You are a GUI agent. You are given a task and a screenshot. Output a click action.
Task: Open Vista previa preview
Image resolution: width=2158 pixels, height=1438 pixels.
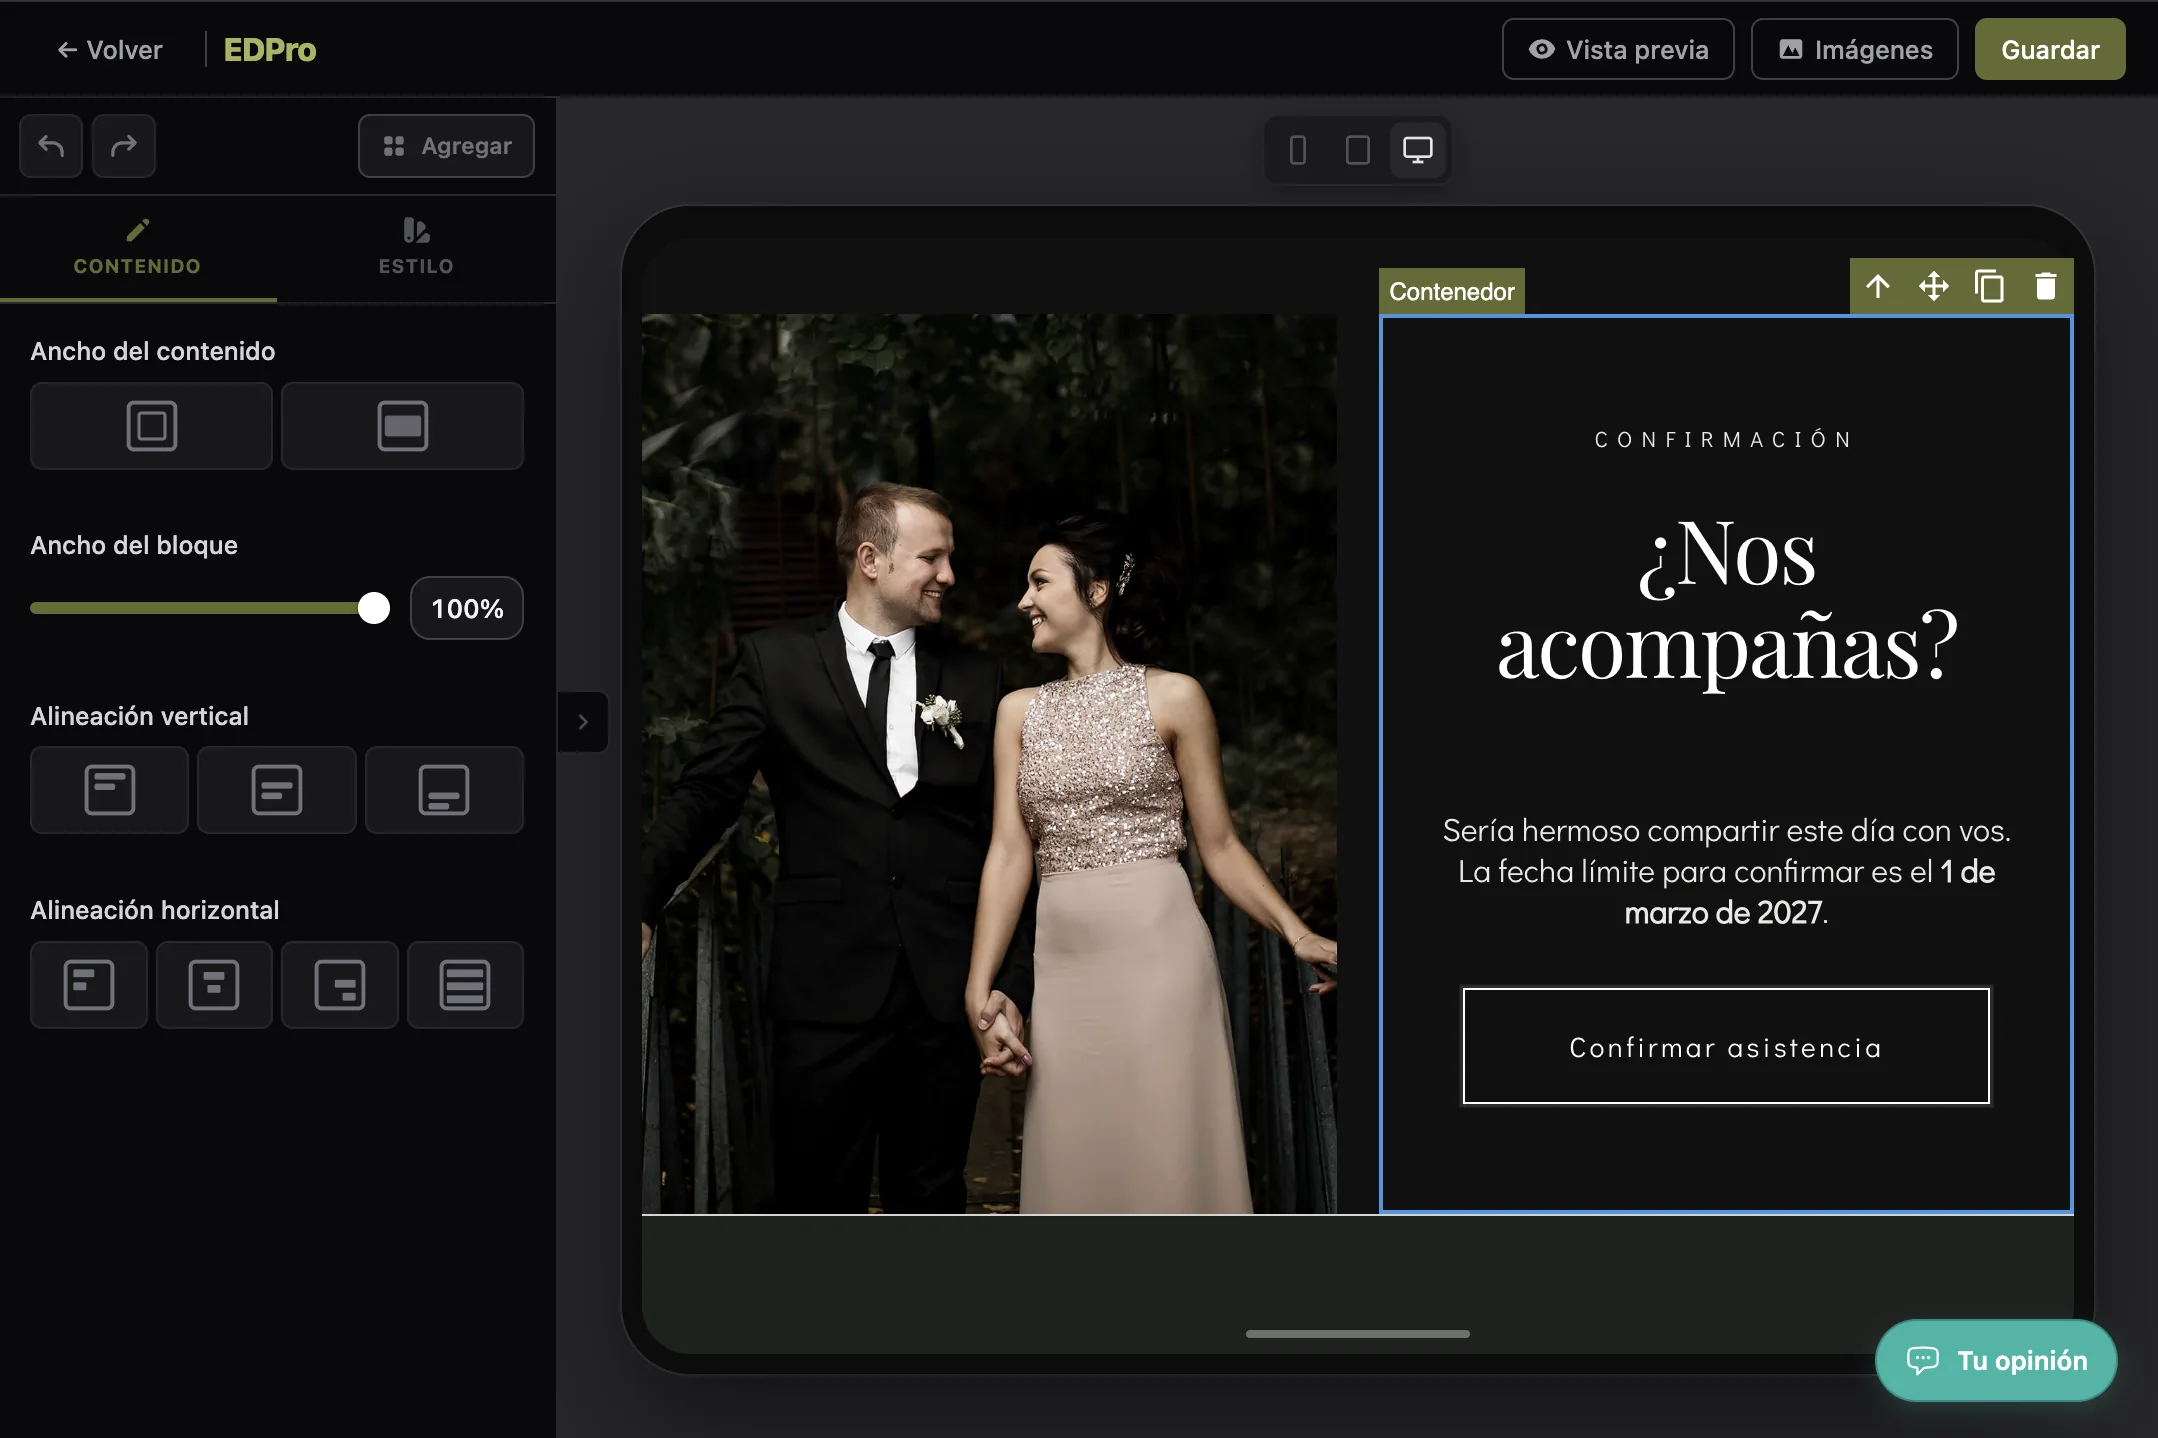point(1618,49)
